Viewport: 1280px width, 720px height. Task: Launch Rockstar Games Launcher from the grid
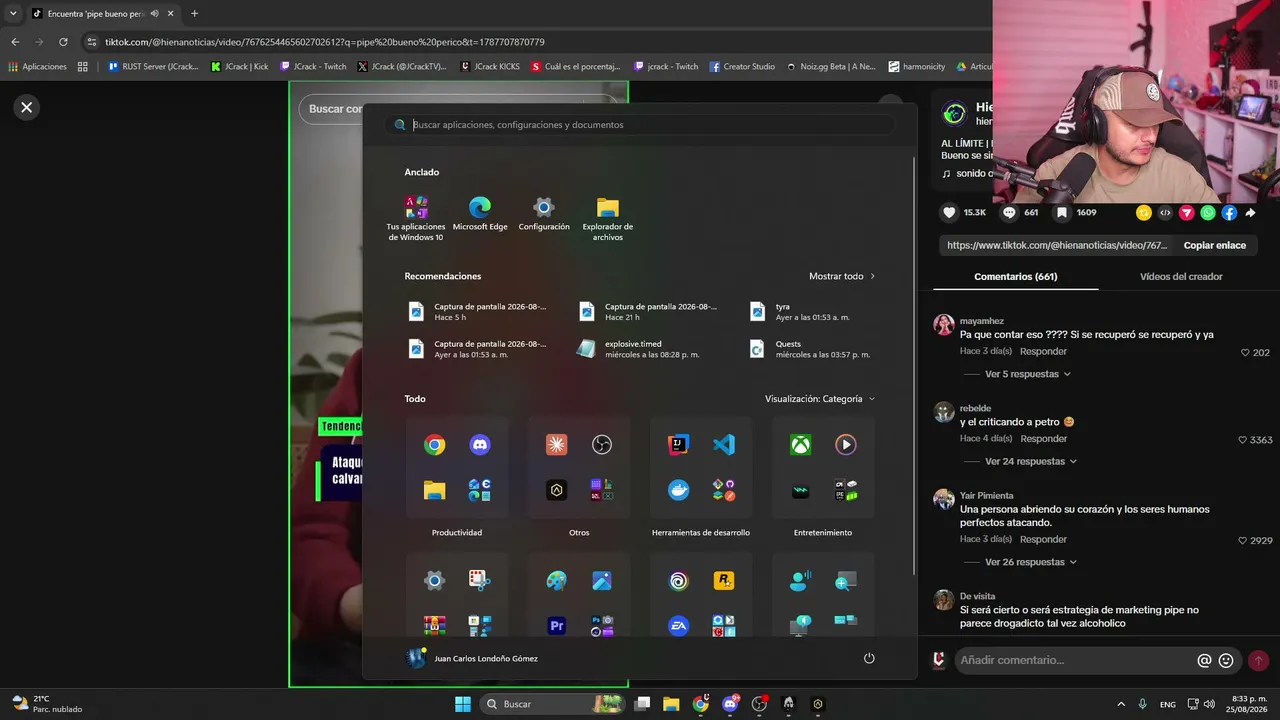tap(724, 581)
